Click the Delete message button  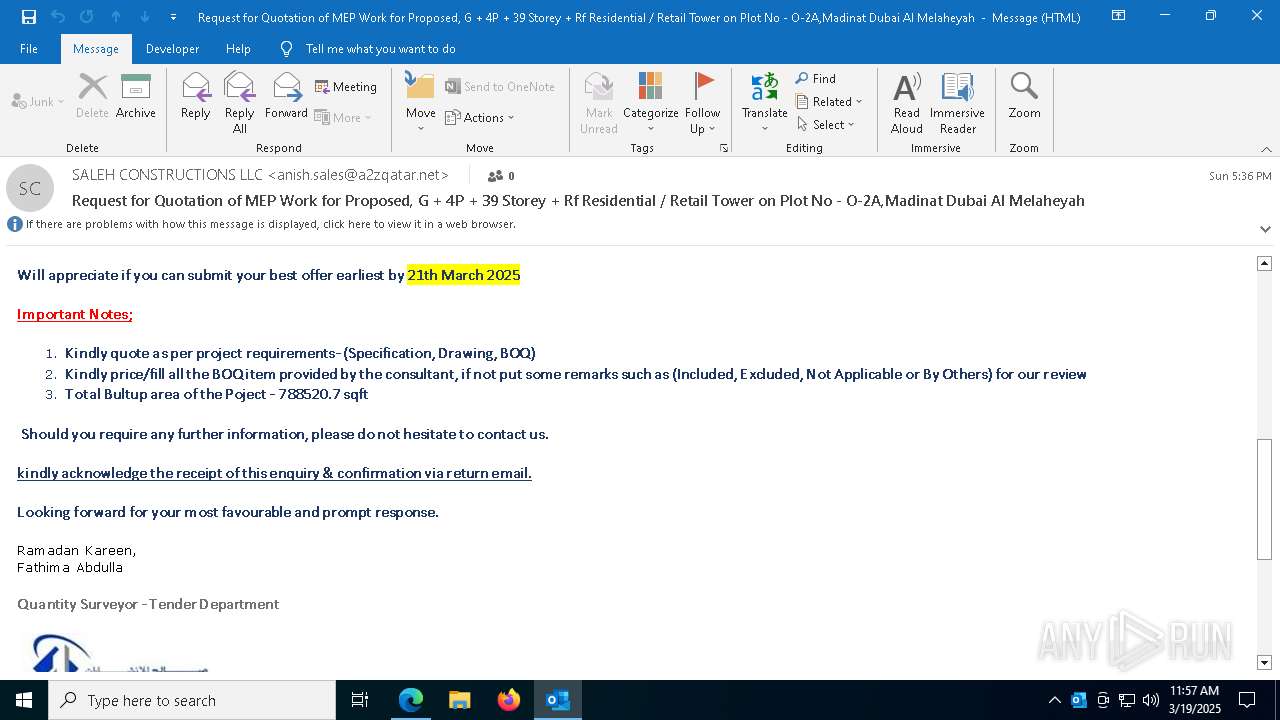click(92, 96)
